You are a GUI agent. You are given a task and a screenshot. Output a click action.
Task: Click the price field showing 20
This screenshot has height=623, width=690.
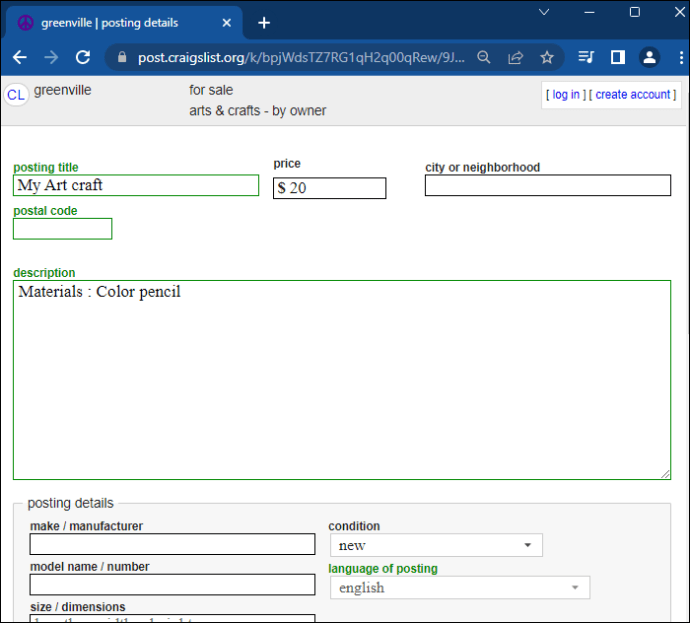coord(330,188)
